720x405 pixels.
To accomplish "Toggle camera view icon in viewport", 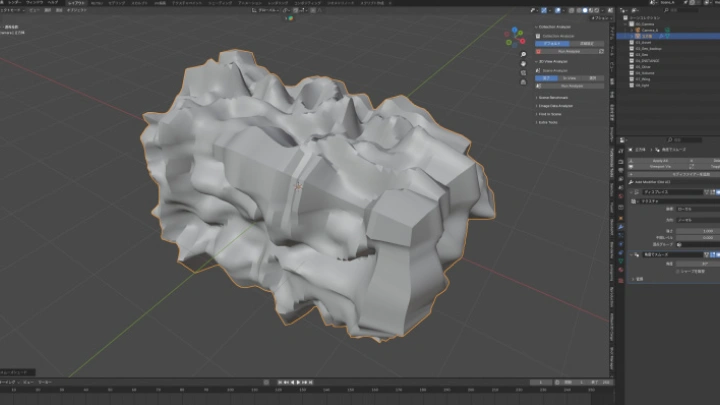I will [523, 73].
